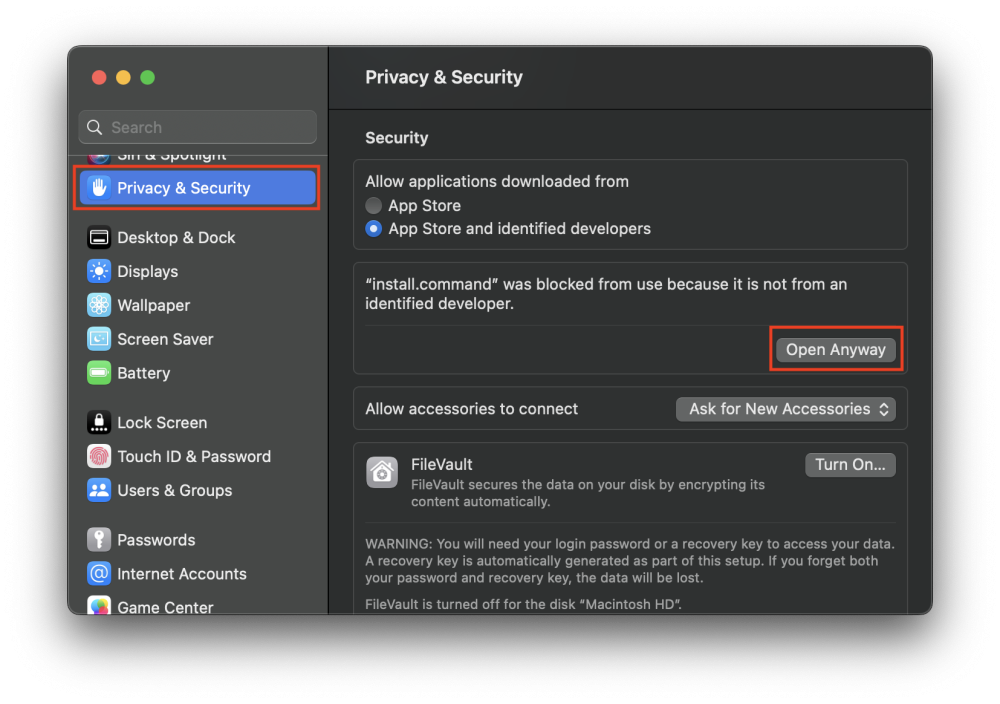This screenshot has height=704, width=1000.
Task: Click the Screen Saver icon
Action: (99, 340)
